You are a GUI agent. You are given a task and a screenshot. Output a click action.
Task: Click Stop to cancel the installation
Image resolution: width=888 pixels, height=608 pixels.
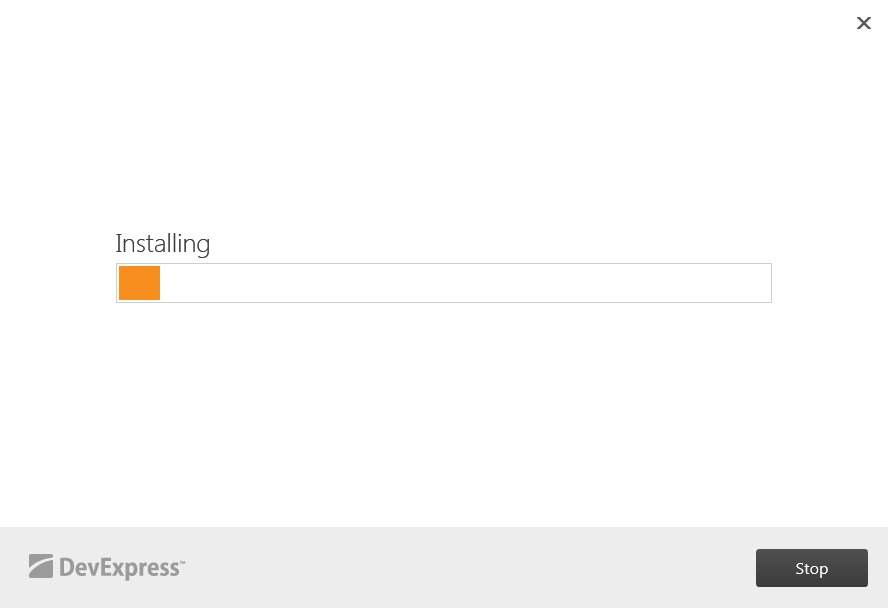[811, 567]
